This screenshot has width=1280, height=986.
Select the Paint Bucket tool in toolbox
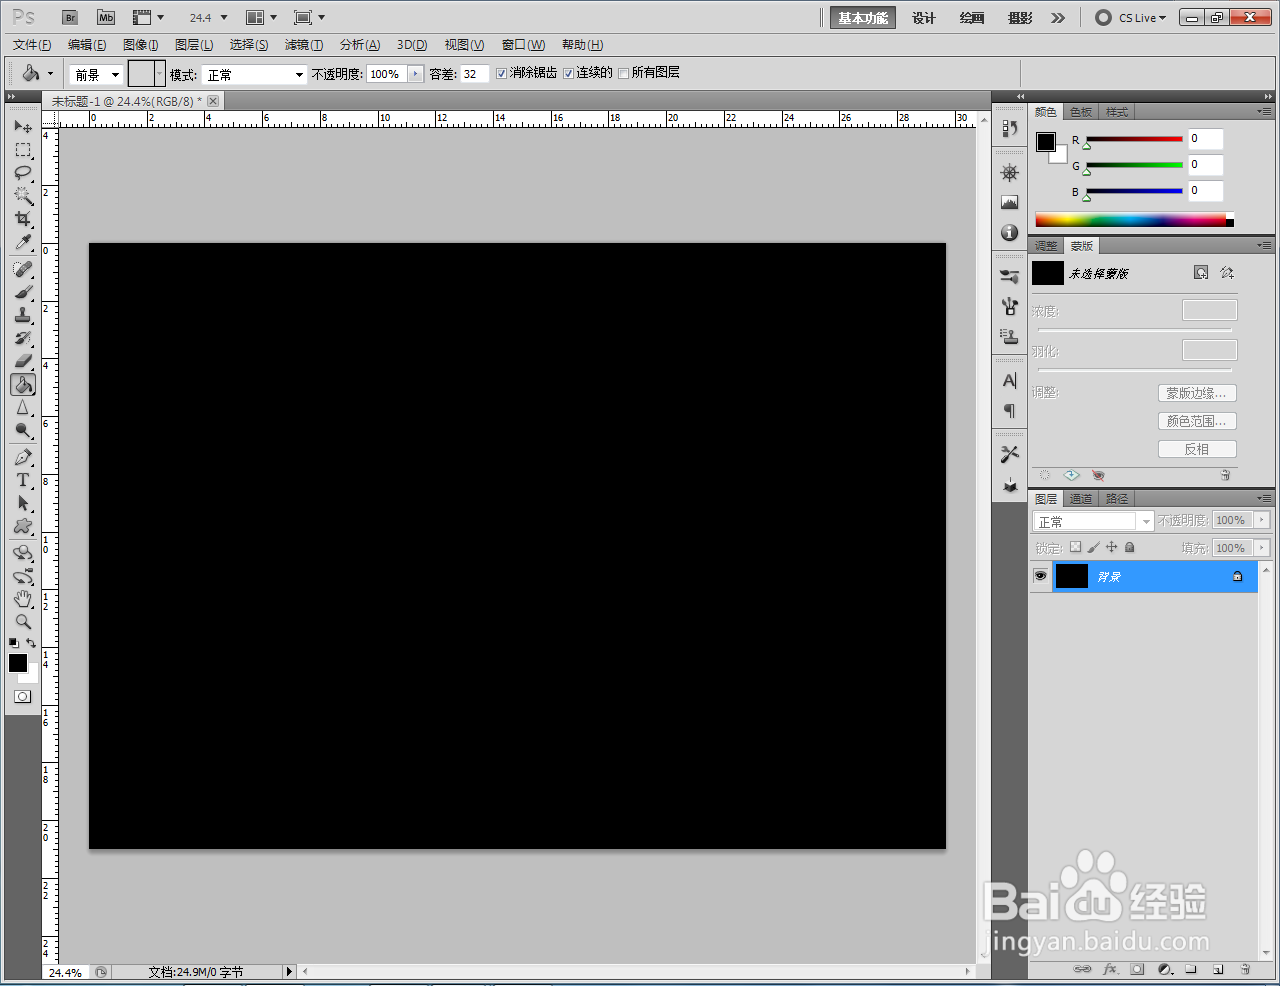tap(23, 385)
